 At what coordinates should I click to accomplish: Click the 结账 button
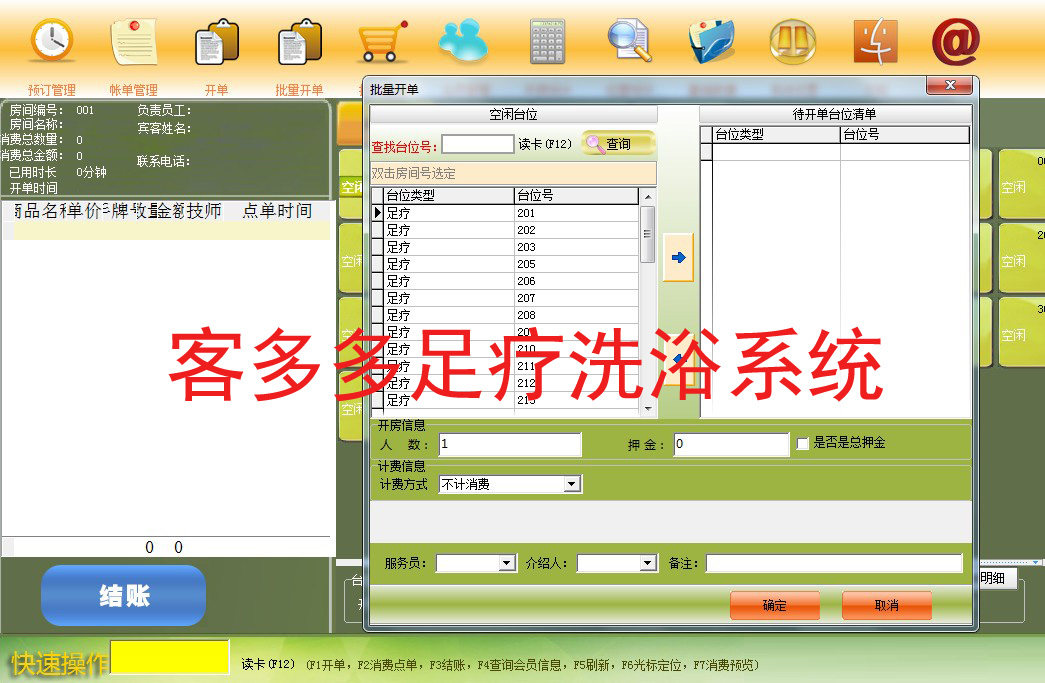click(x=124, y=595)
